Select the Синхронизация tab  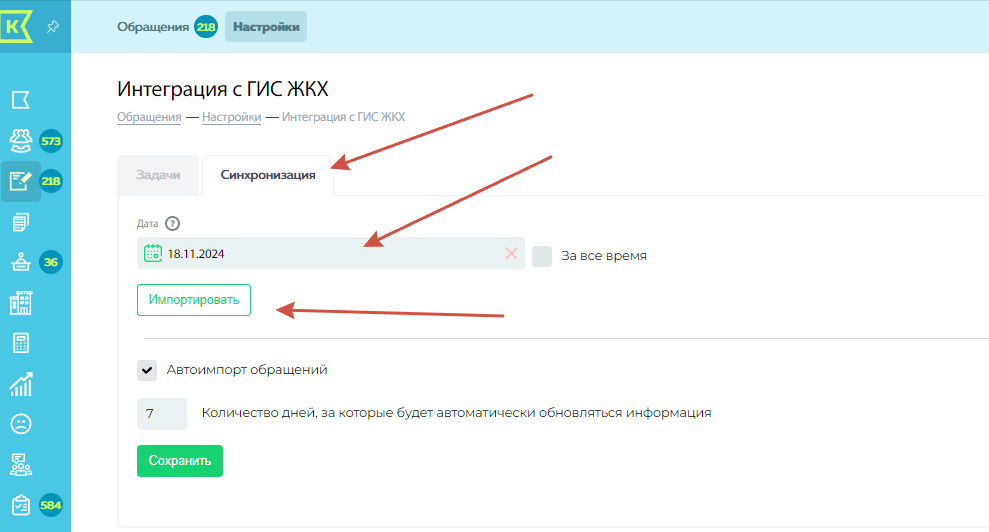pyautogui.click(x=267, y=175)
